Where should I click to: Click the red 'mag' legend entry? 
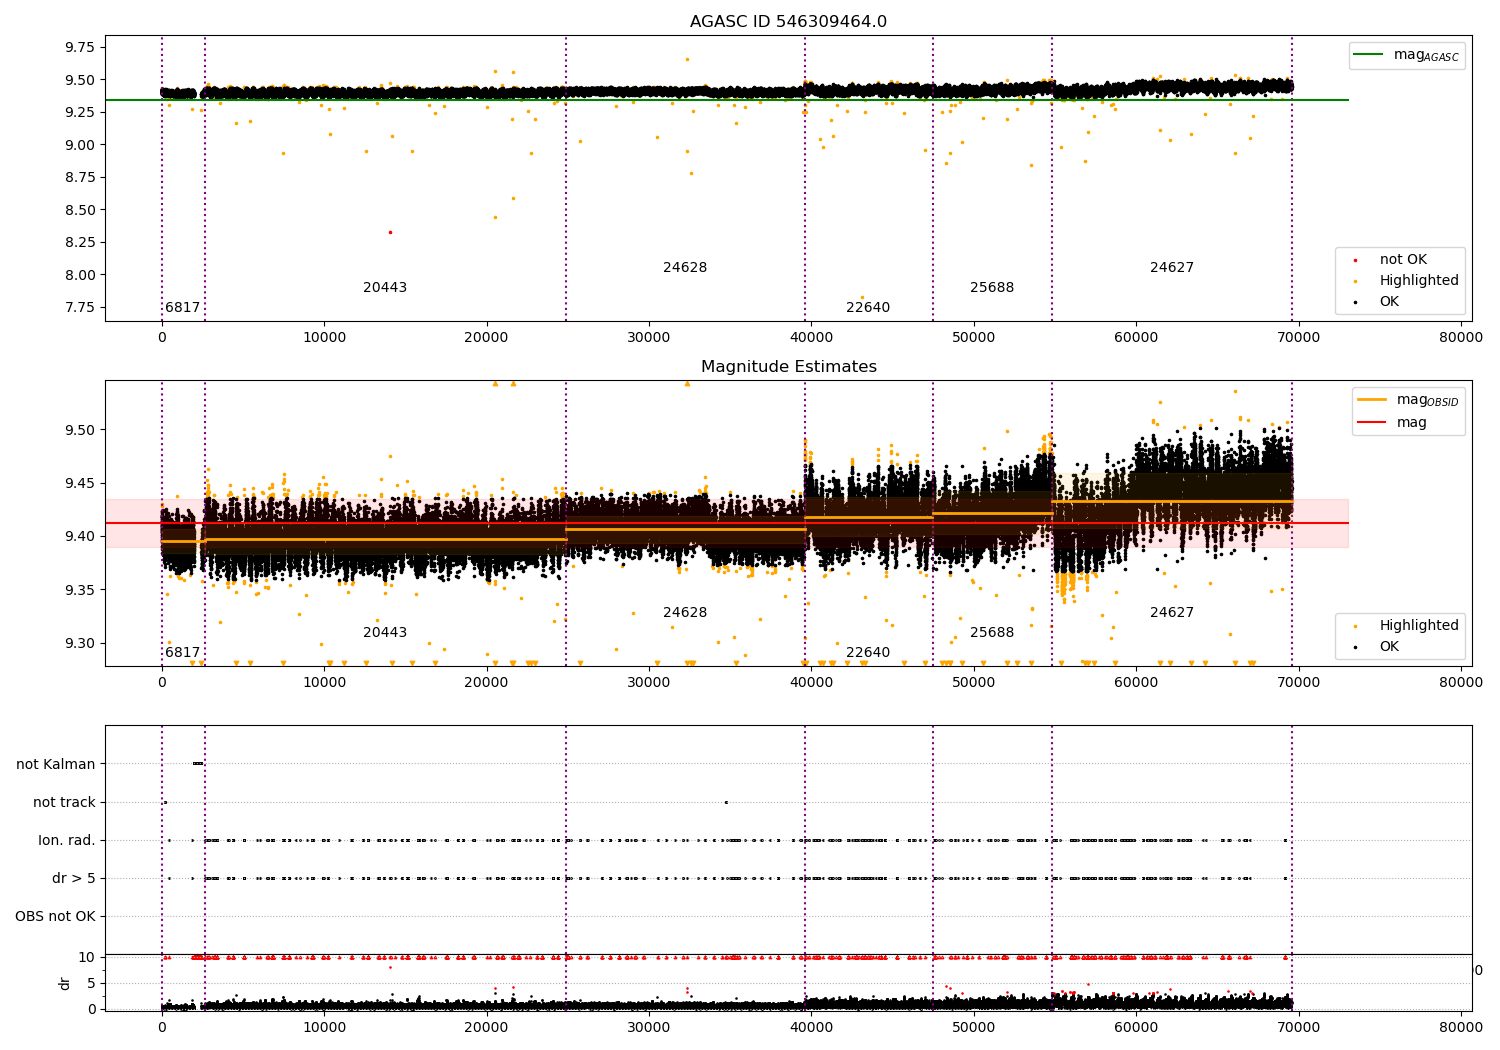pyautogui.click(x=1392, y=422)
